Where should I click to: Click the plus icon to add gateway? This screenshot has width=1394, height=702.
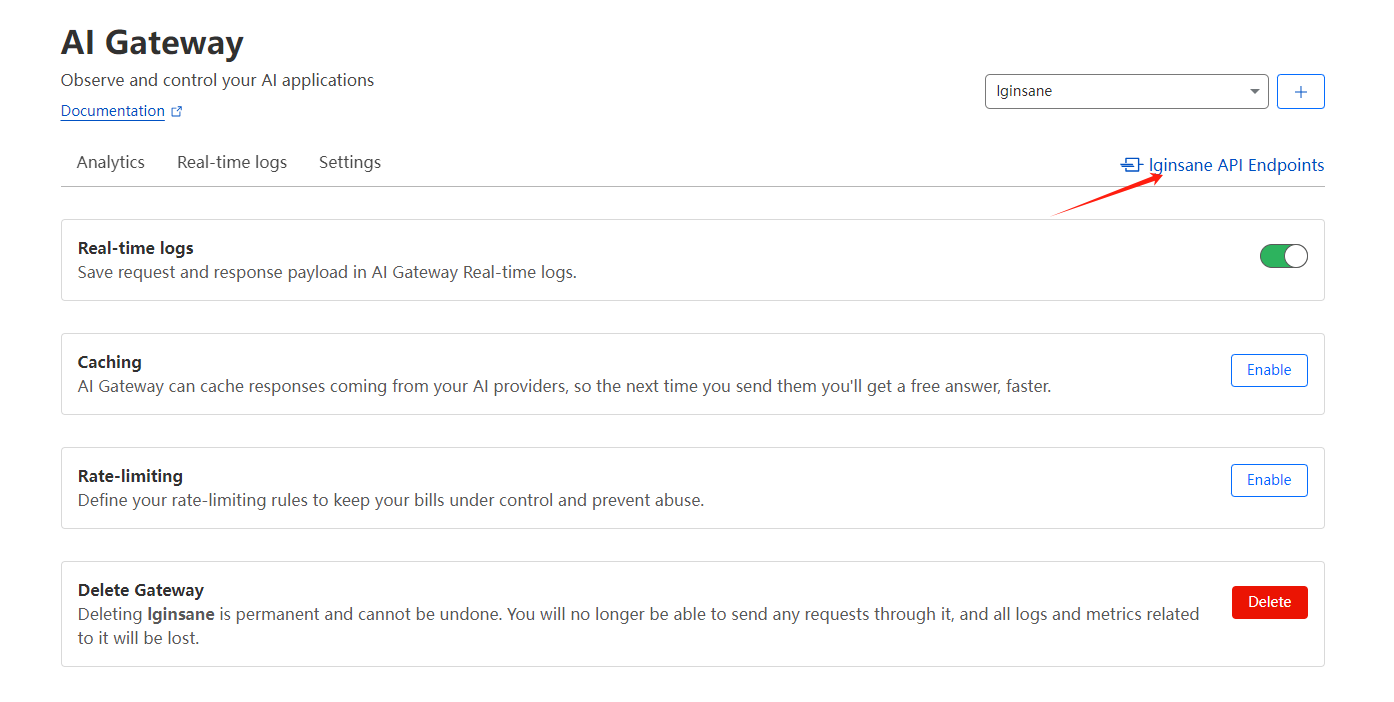pyautogui.click(x=1300, y=91)
